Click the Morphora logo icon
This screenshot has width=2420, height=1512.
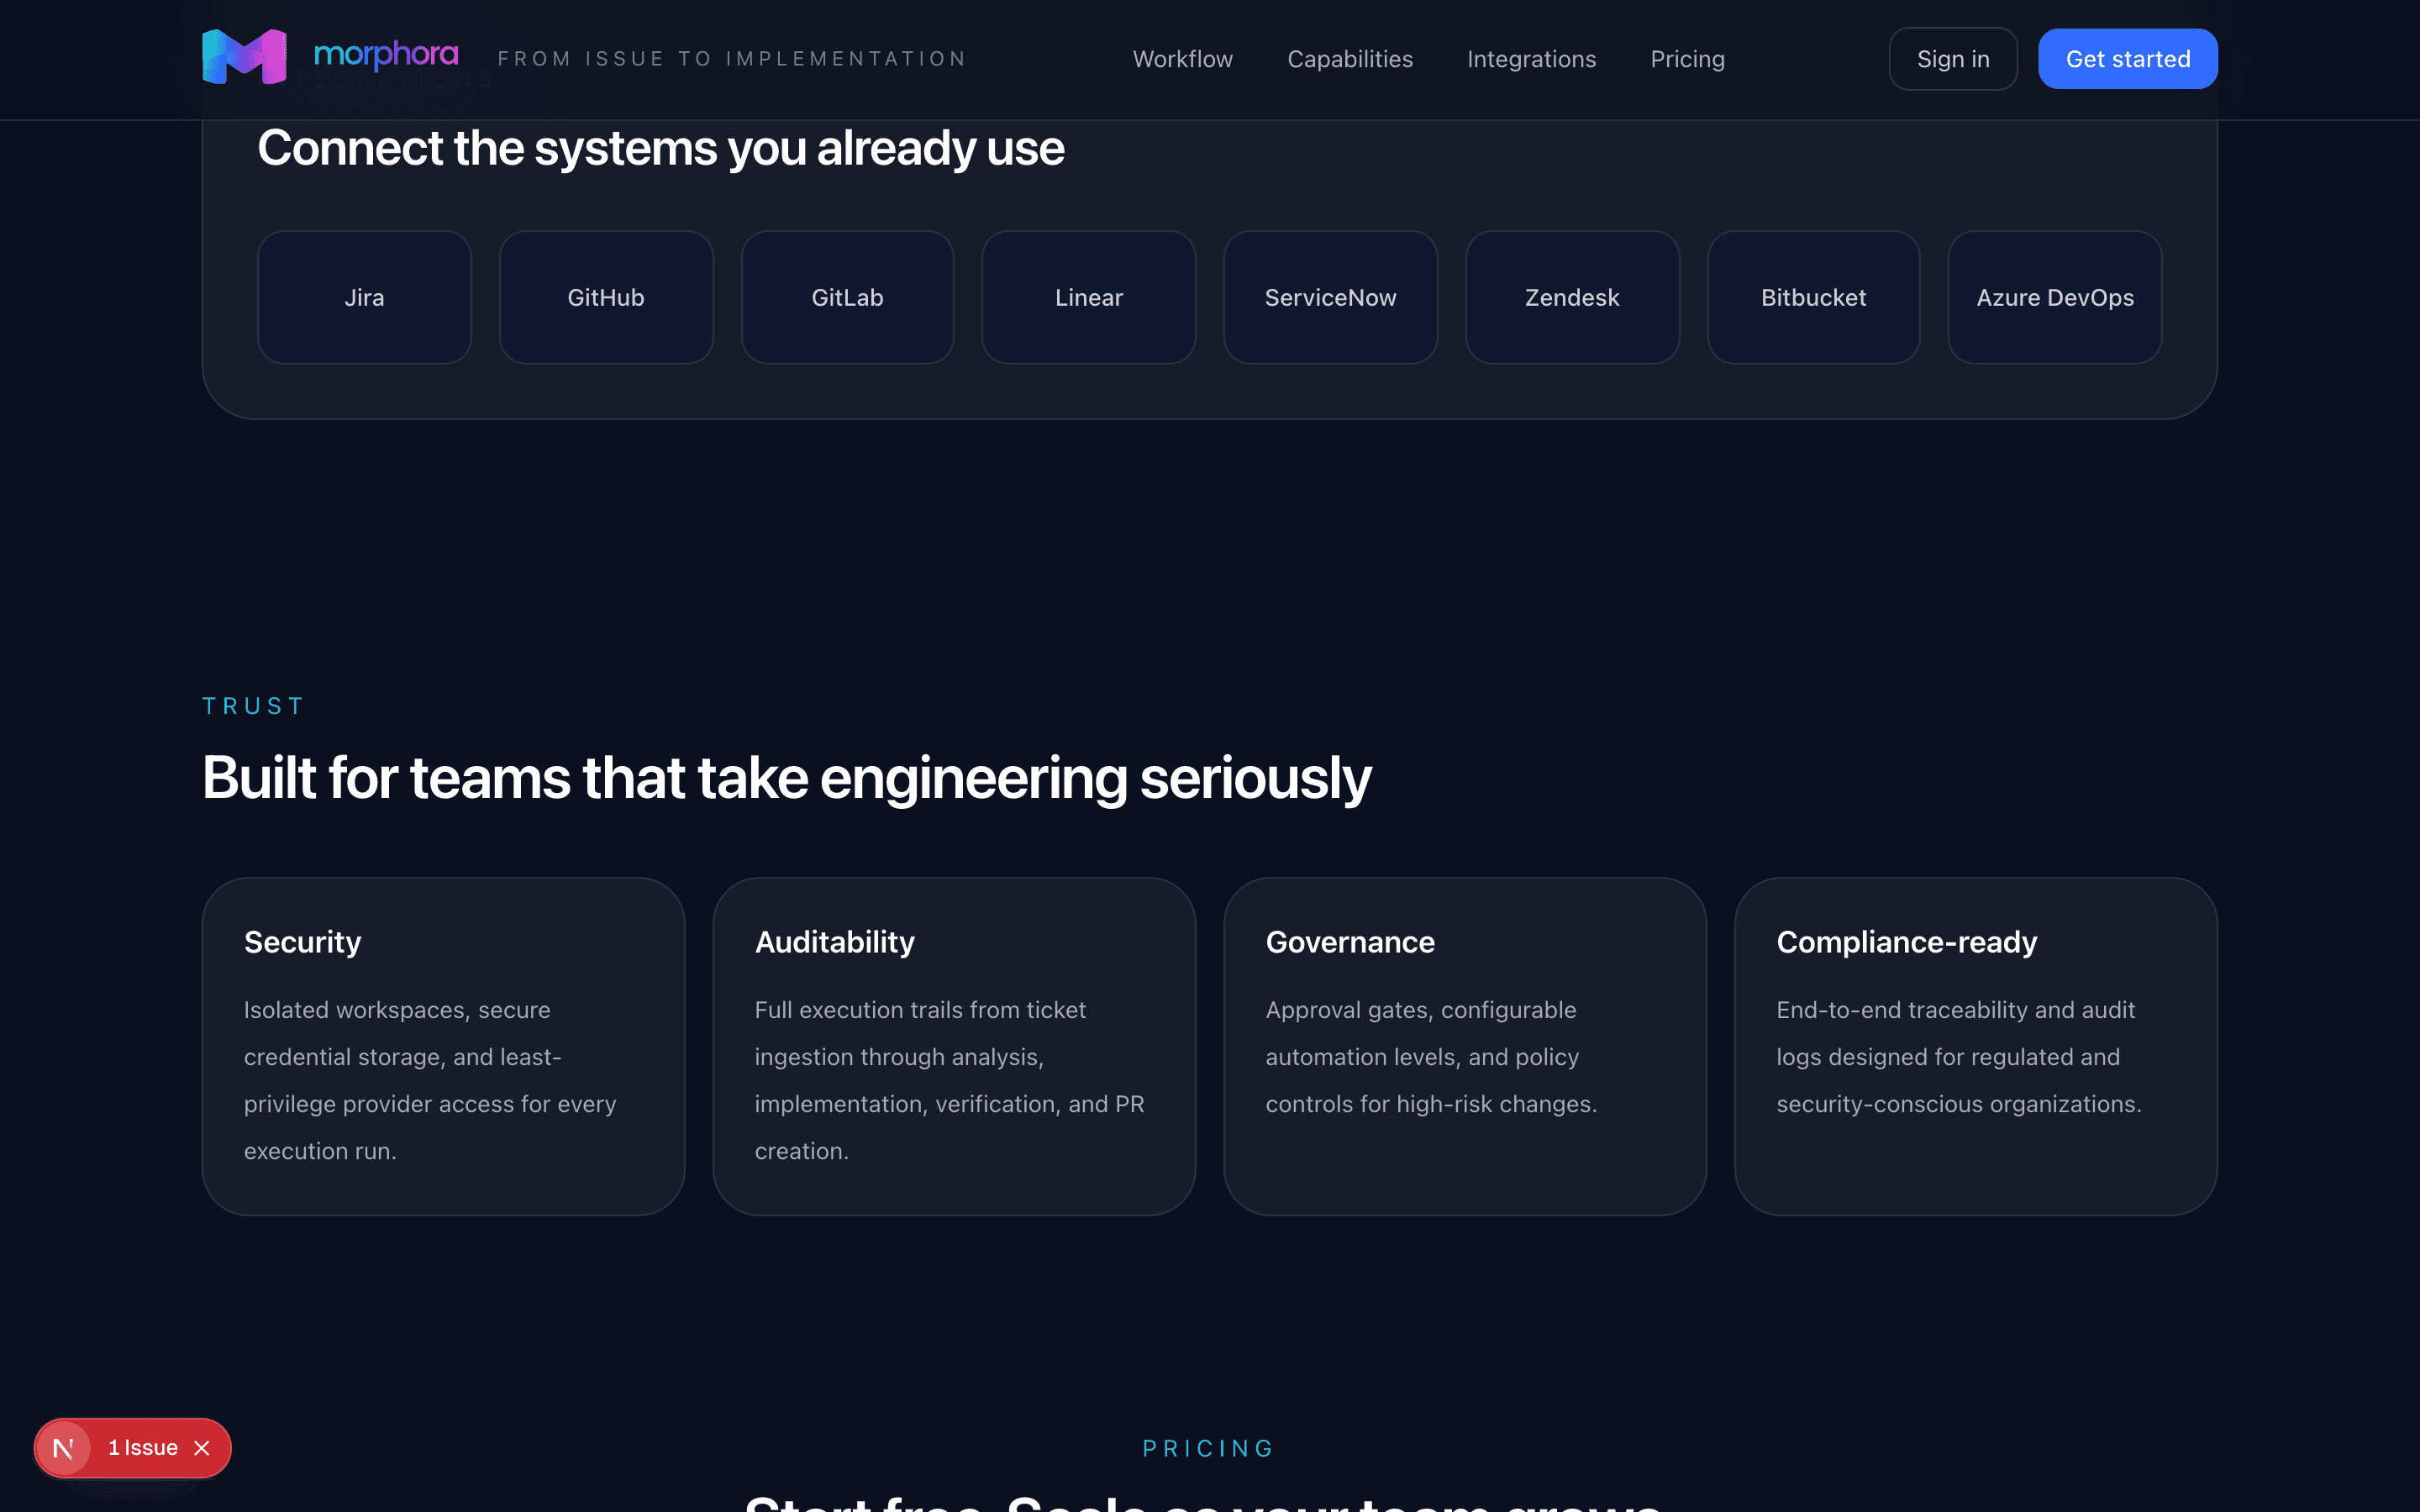pyautogui.click(x=243, y=55)
